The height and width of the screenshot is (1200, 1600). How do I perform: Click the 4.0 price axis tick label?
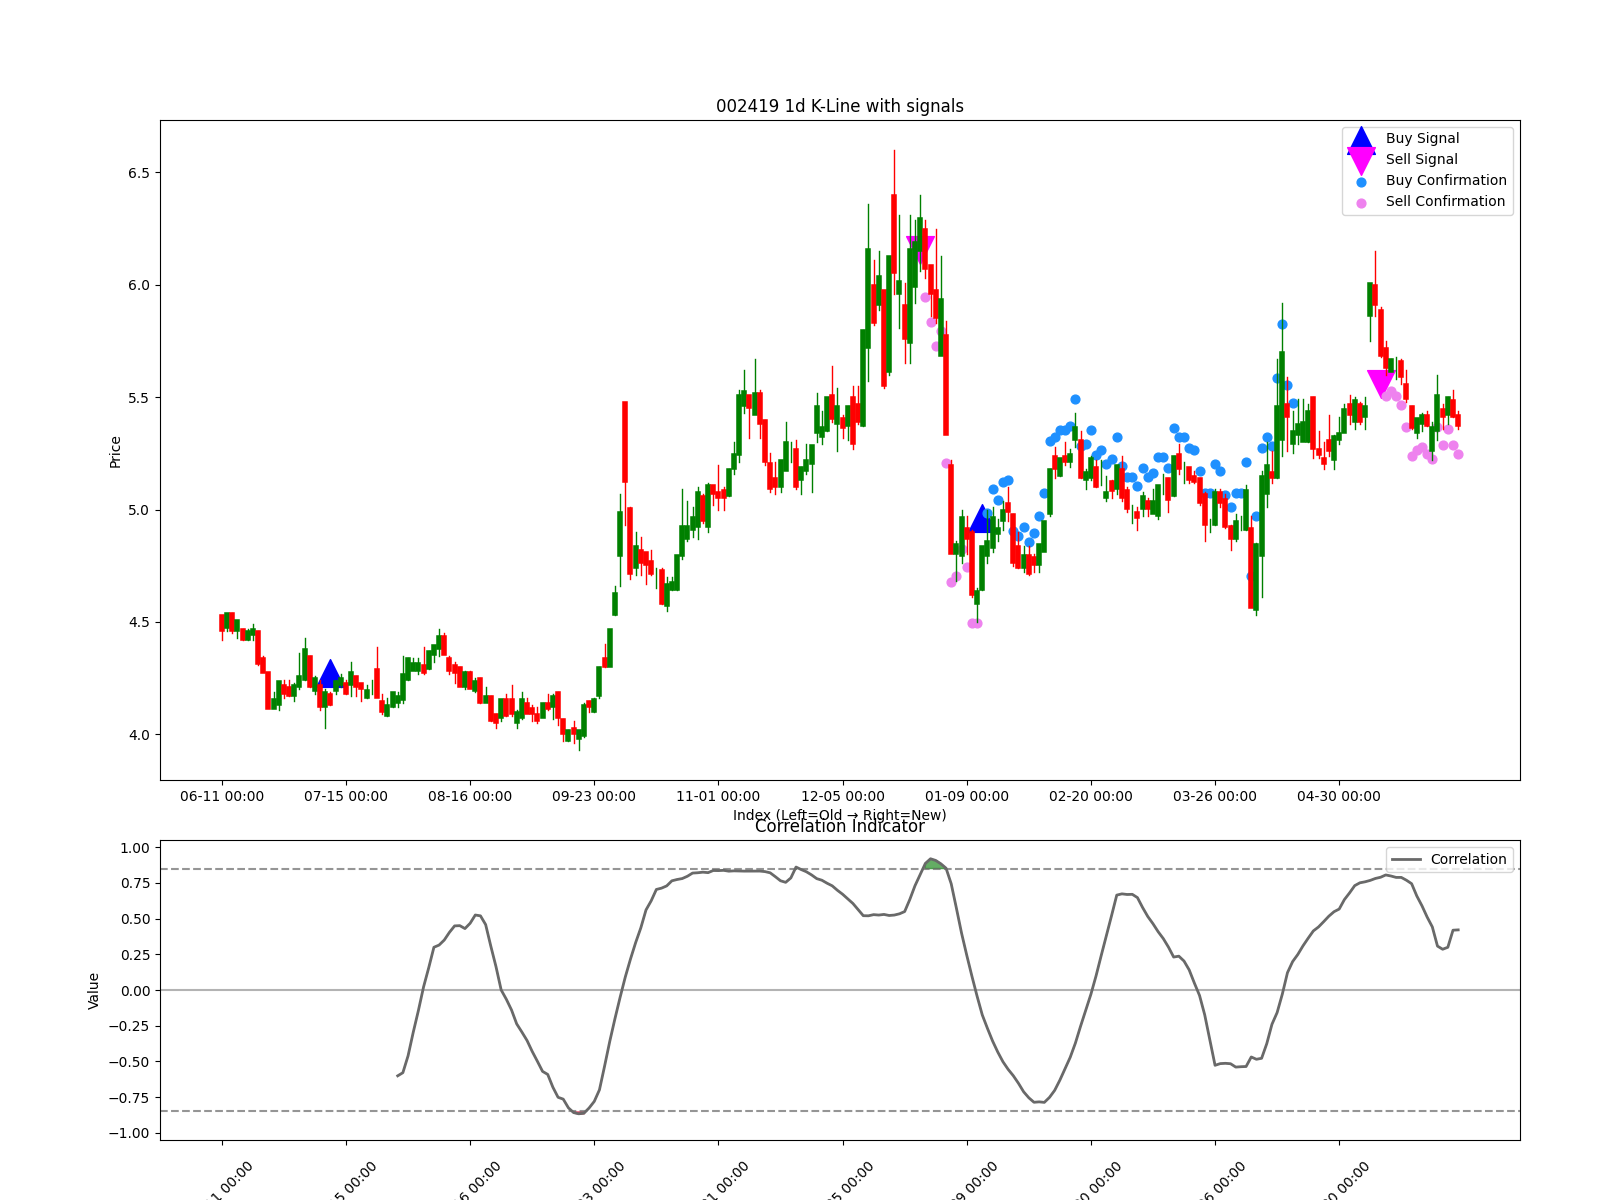(x=138, y=735)
